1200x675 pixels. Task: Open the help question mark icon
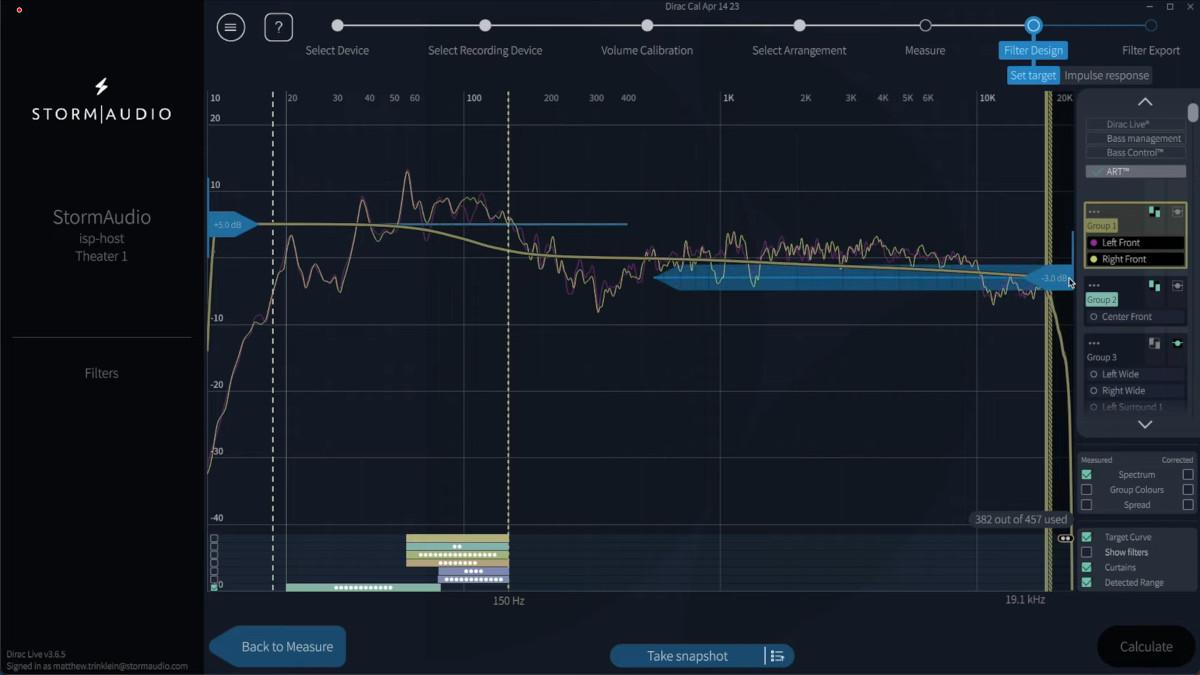tap(278, 27)
